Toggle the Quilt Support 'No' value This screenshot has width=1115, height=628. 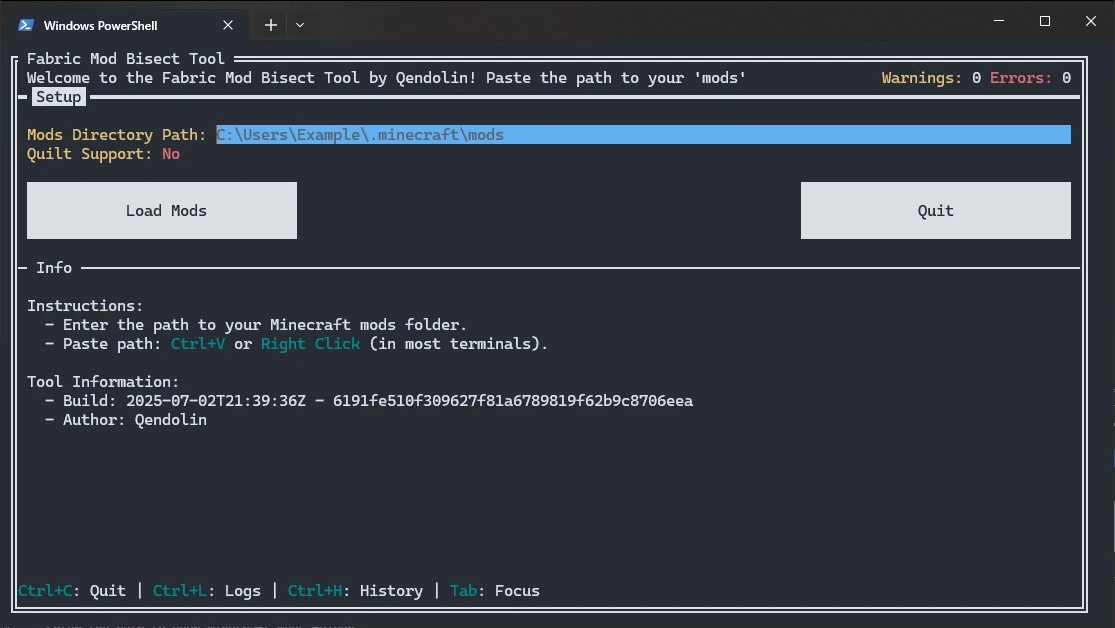[x=171, y=154]
